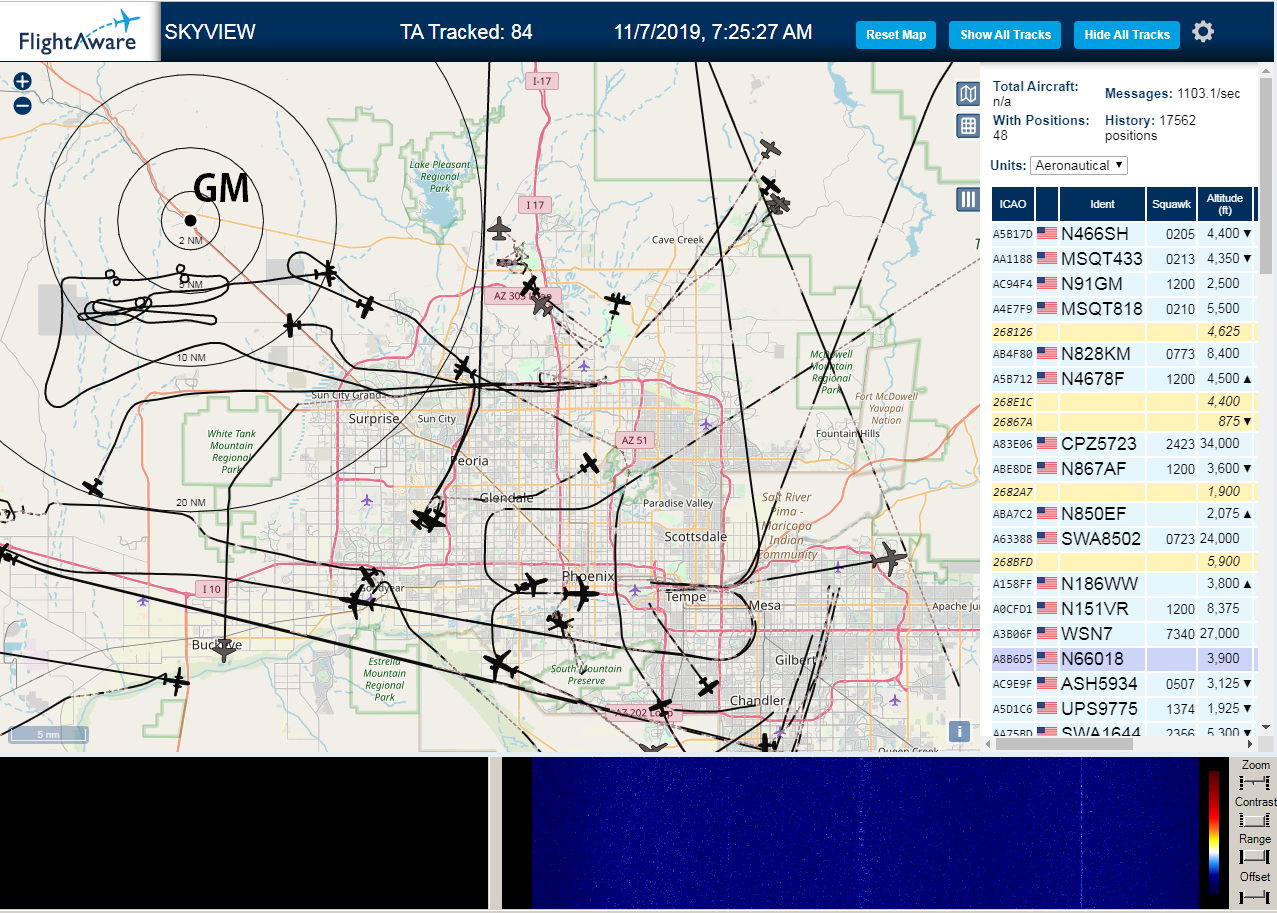
Task: Click Show All Tracks button
Action: [1005, 34]
